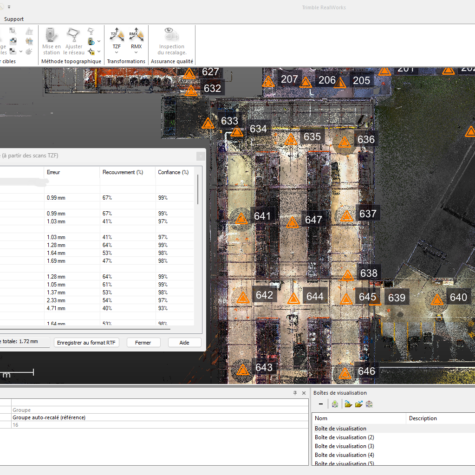
Task: Select Boîte de visualisation (3) row
Action: tap(393, 446)
